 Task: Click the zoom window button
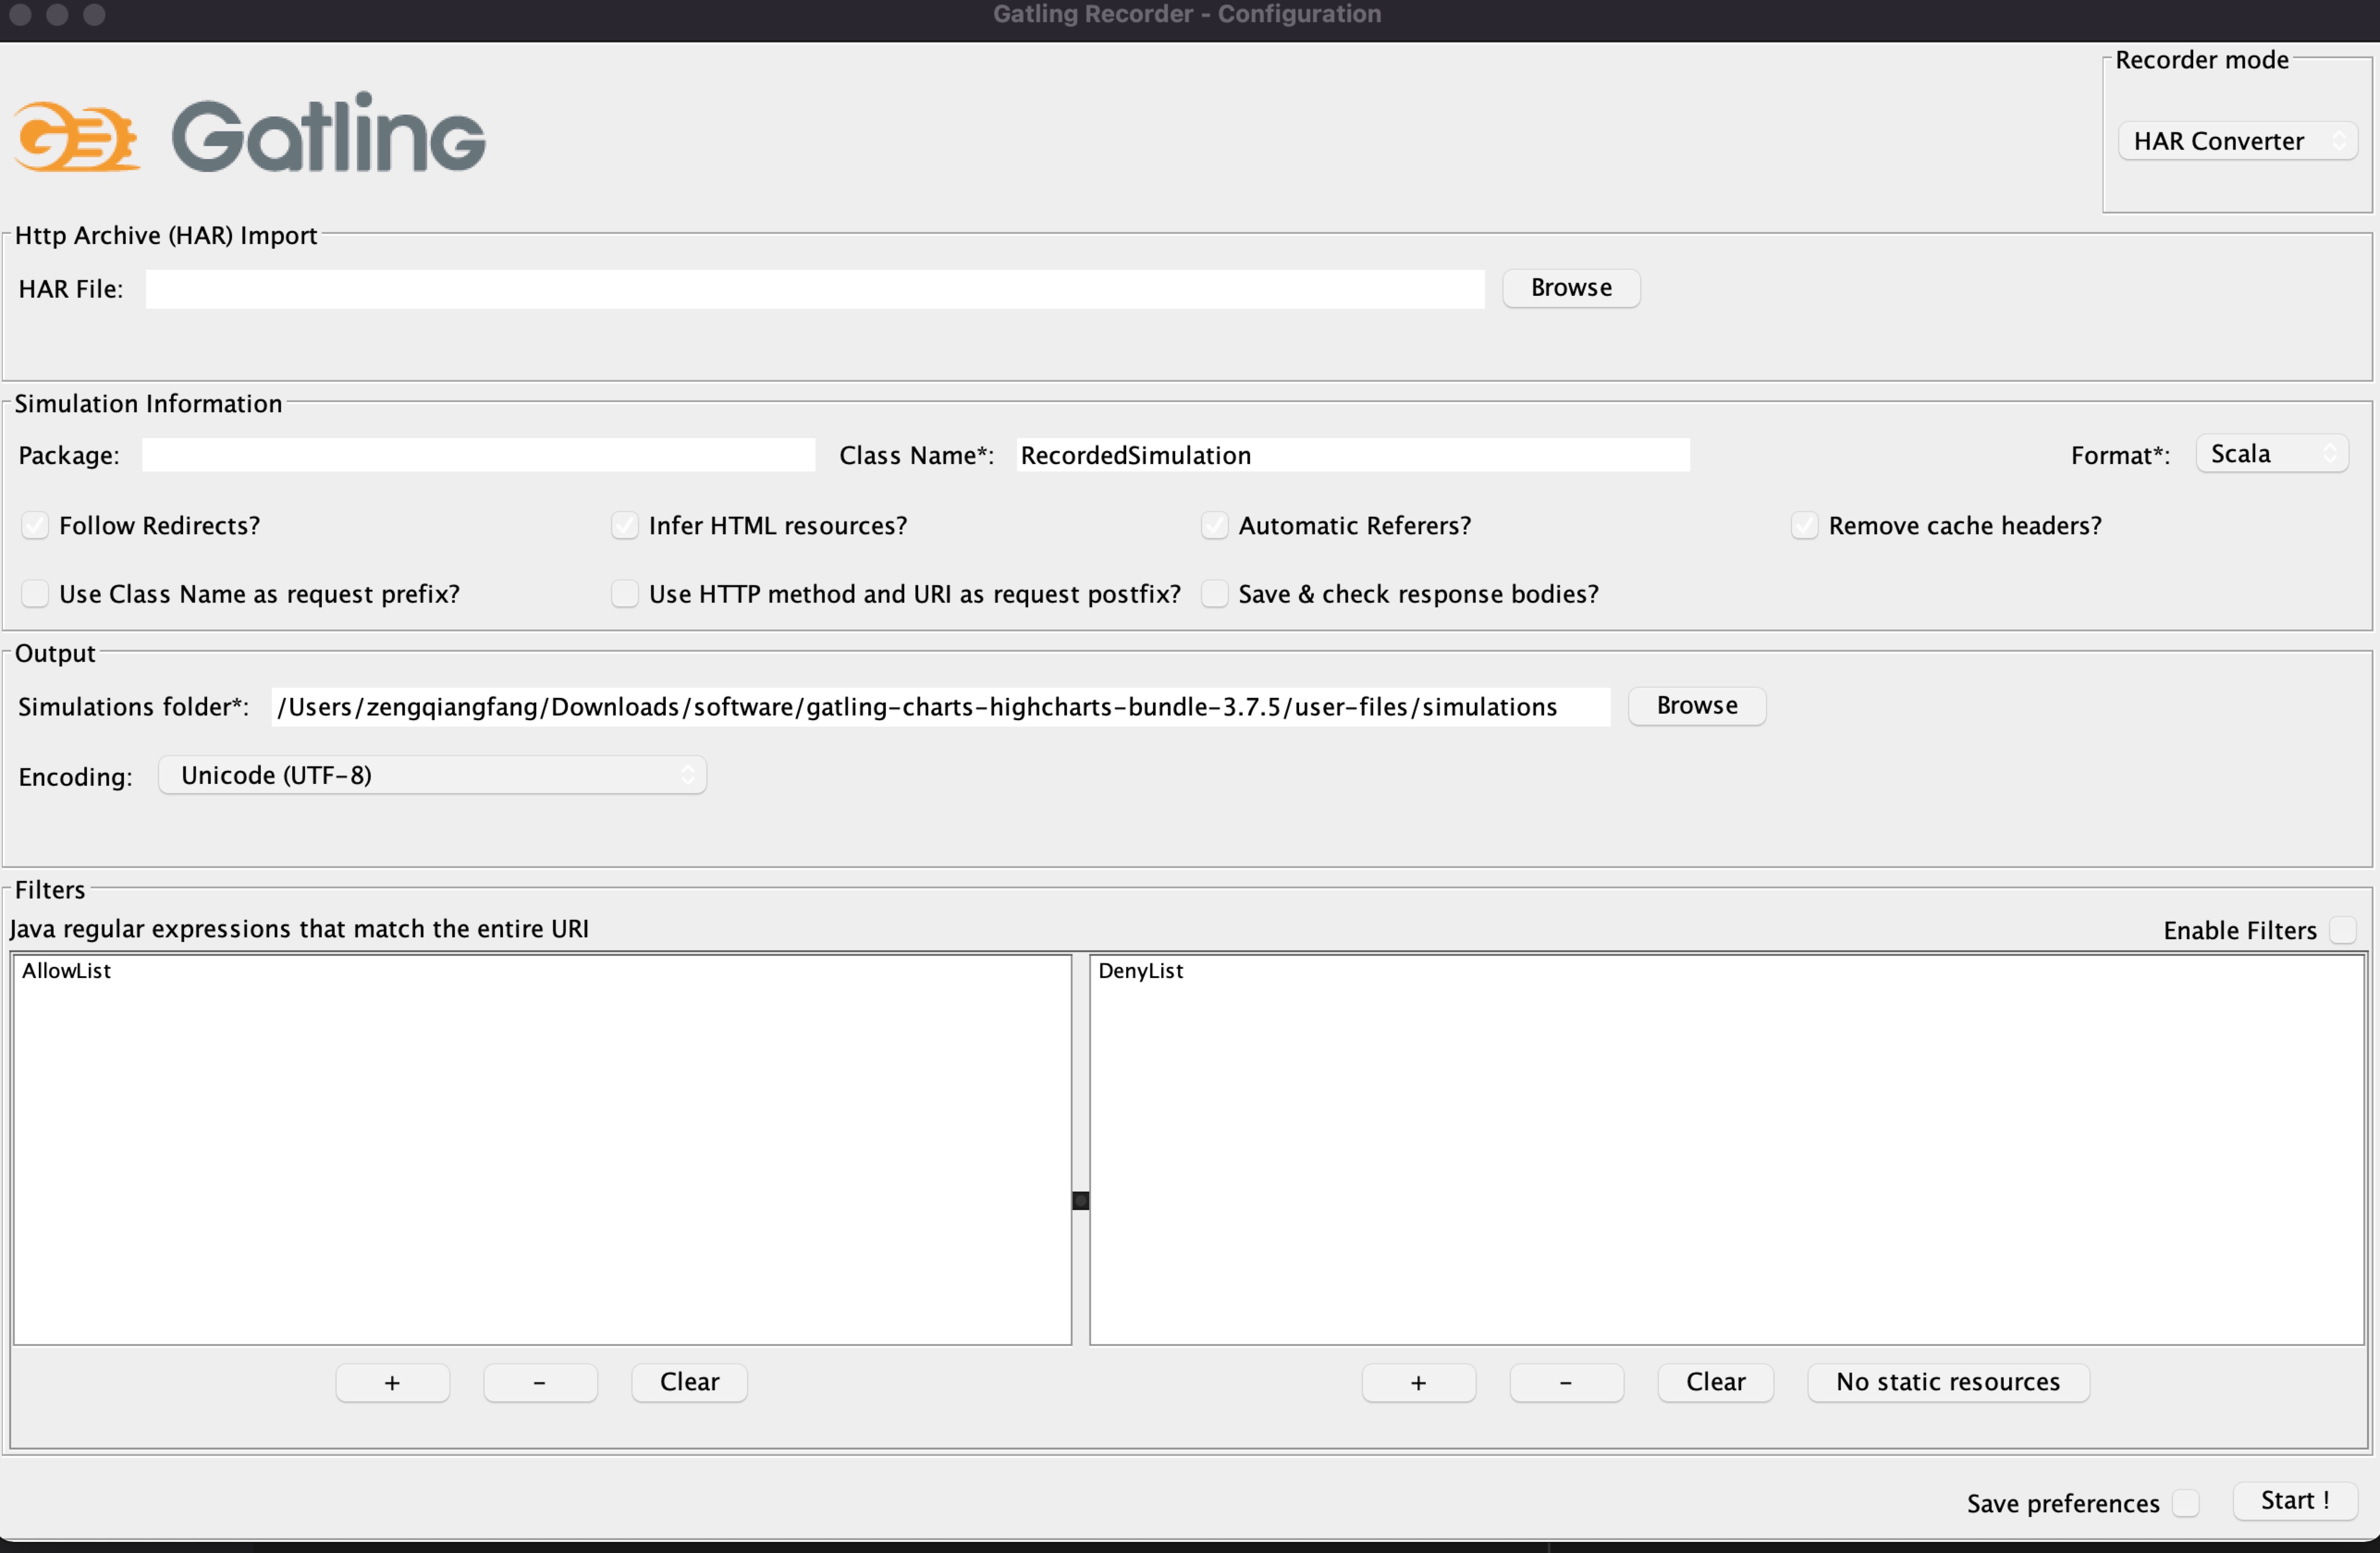pyautogui.click(x=94, y=14)
